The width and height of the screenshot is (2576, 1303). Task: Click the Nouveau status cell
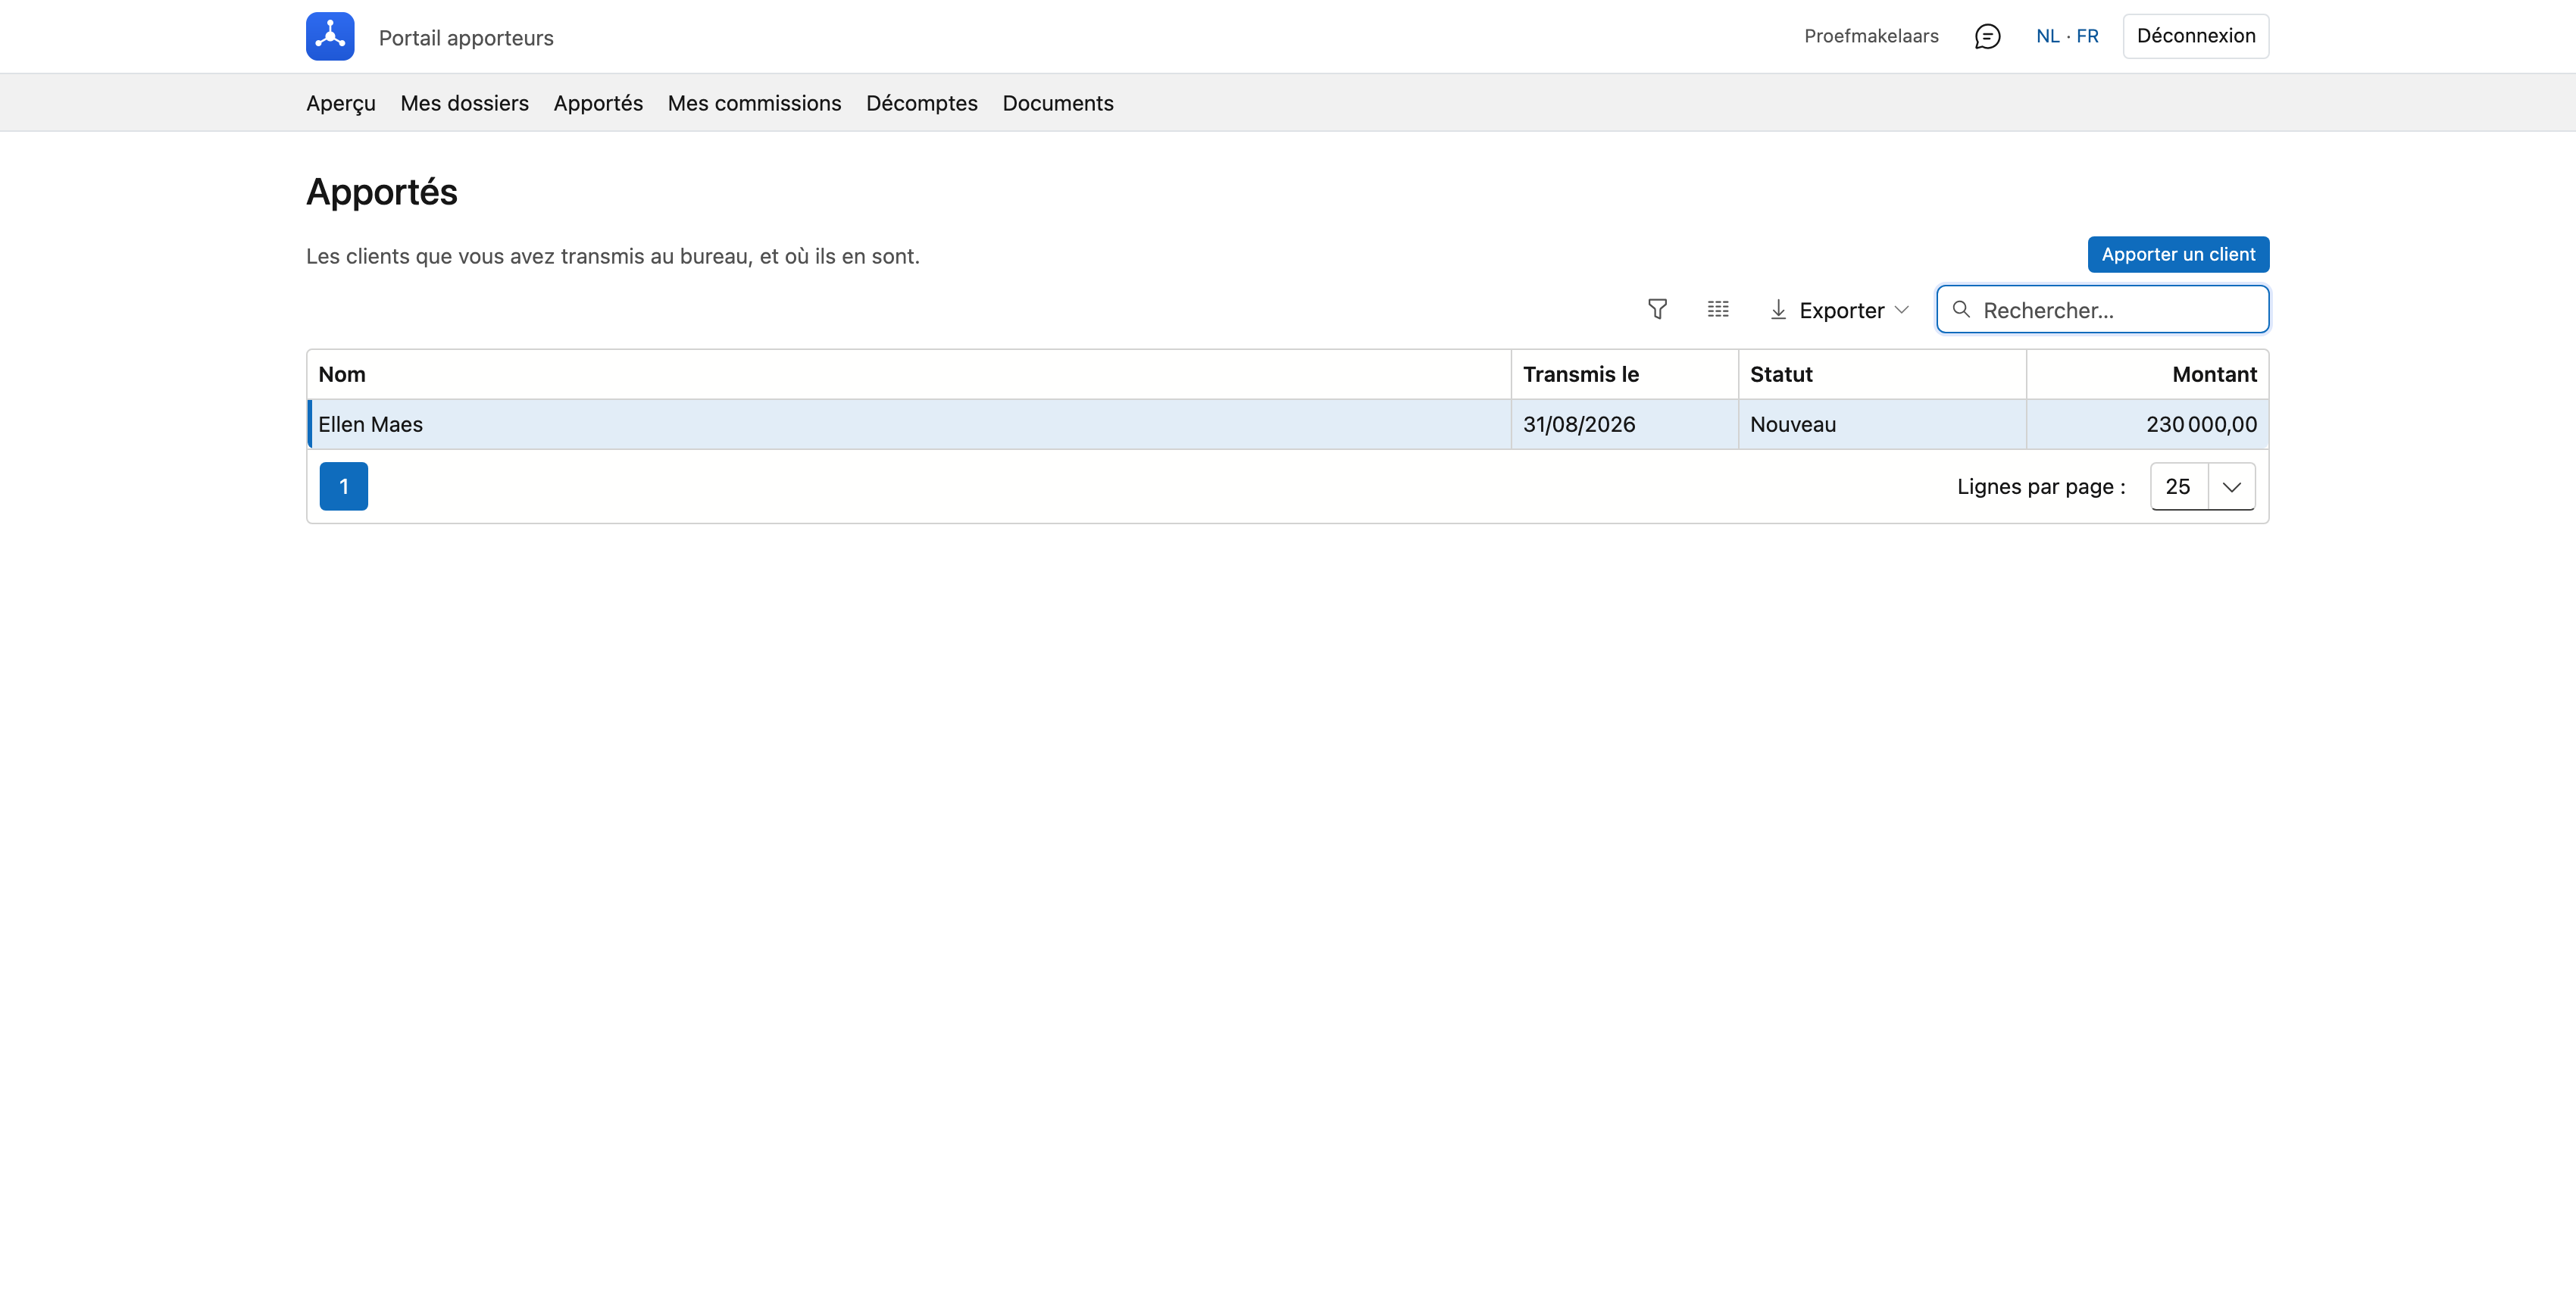pyautogui.click(x=1882, y=424)
